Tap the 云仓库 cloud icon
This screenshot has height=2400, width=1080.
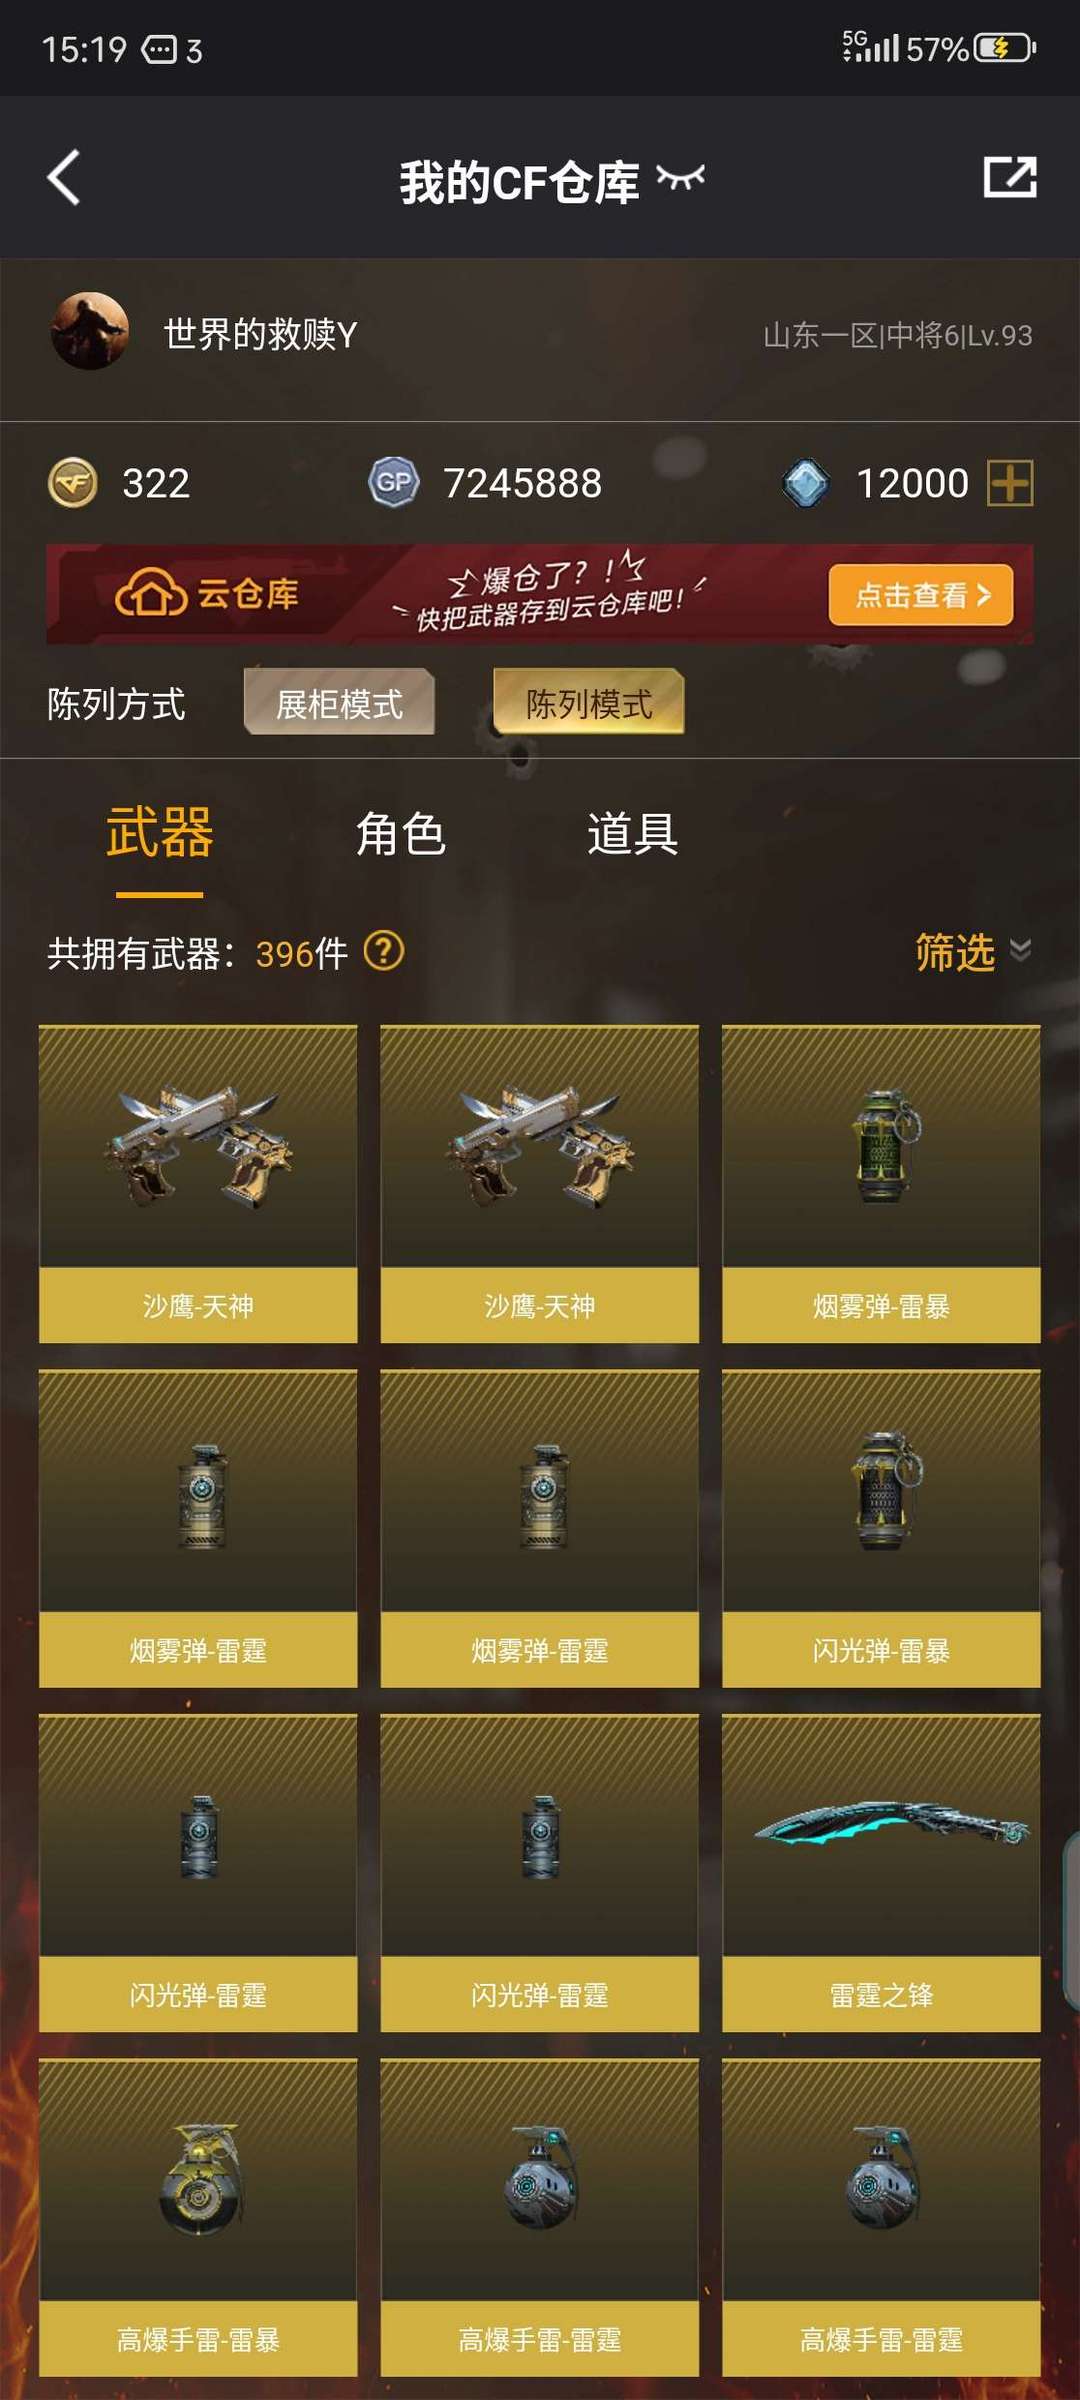pyautogui.click(x=151, y=594)
